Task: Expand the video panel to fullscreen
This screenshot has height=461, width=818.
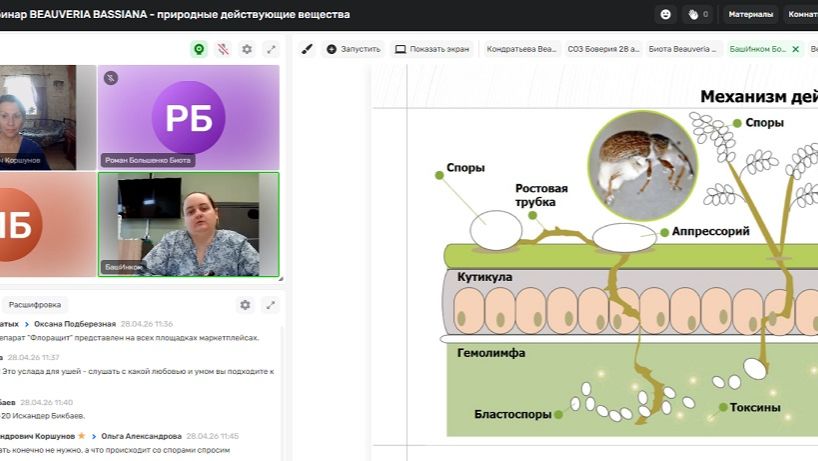Action: (271, 49)
